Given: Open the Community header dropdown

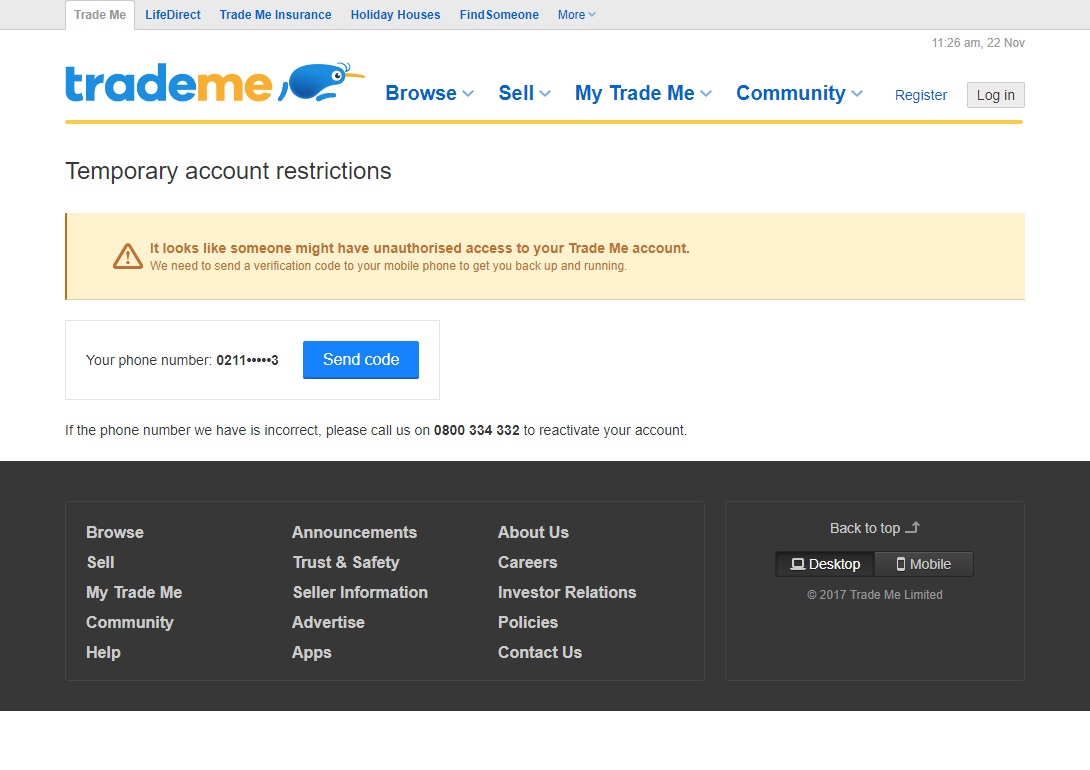Looking at the screenshot, I should (x=799, y=93).
